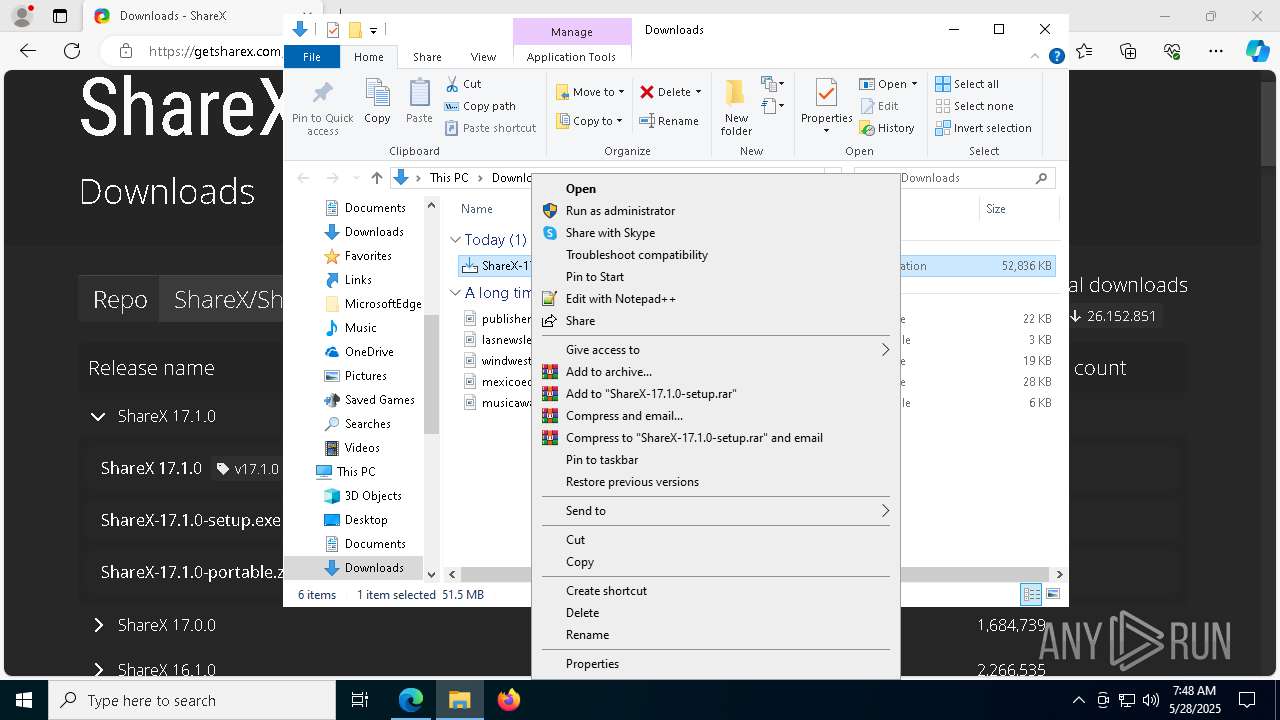
Task: Select Favorites in navigation pane
Action: 368,256
